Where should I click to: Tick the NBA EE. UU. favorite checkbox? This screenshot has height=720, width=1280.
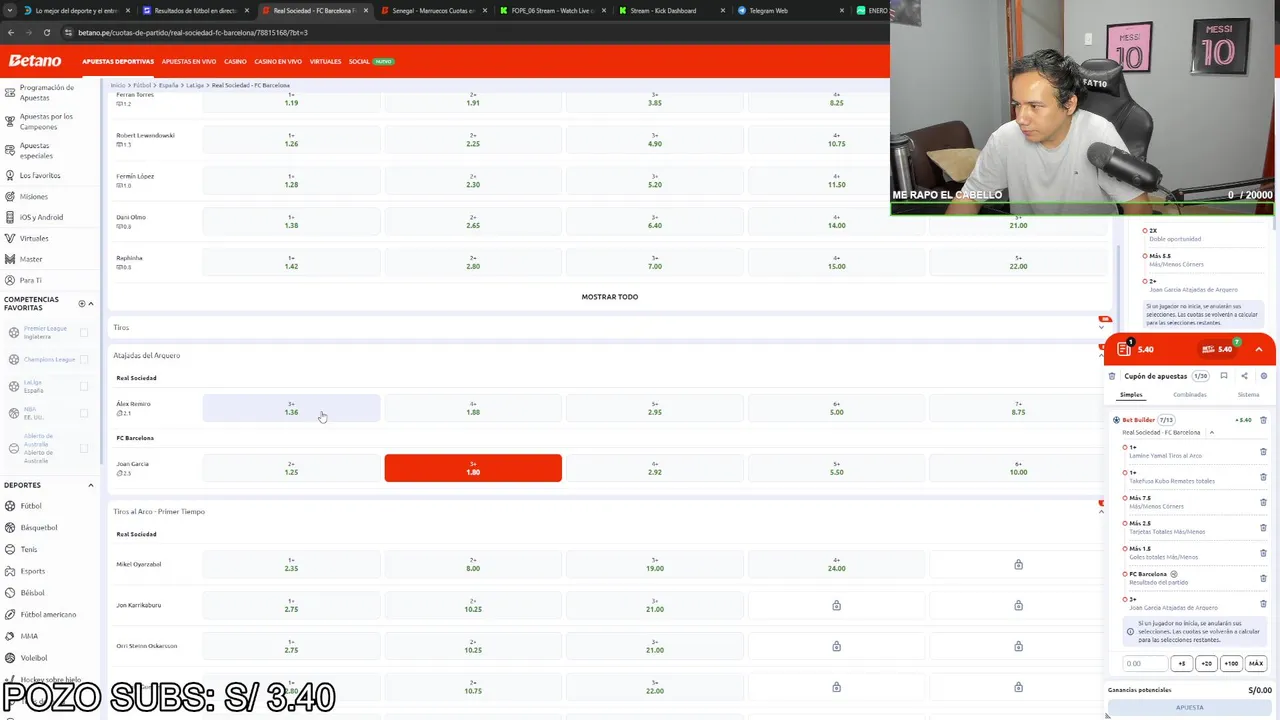[84, 413]
